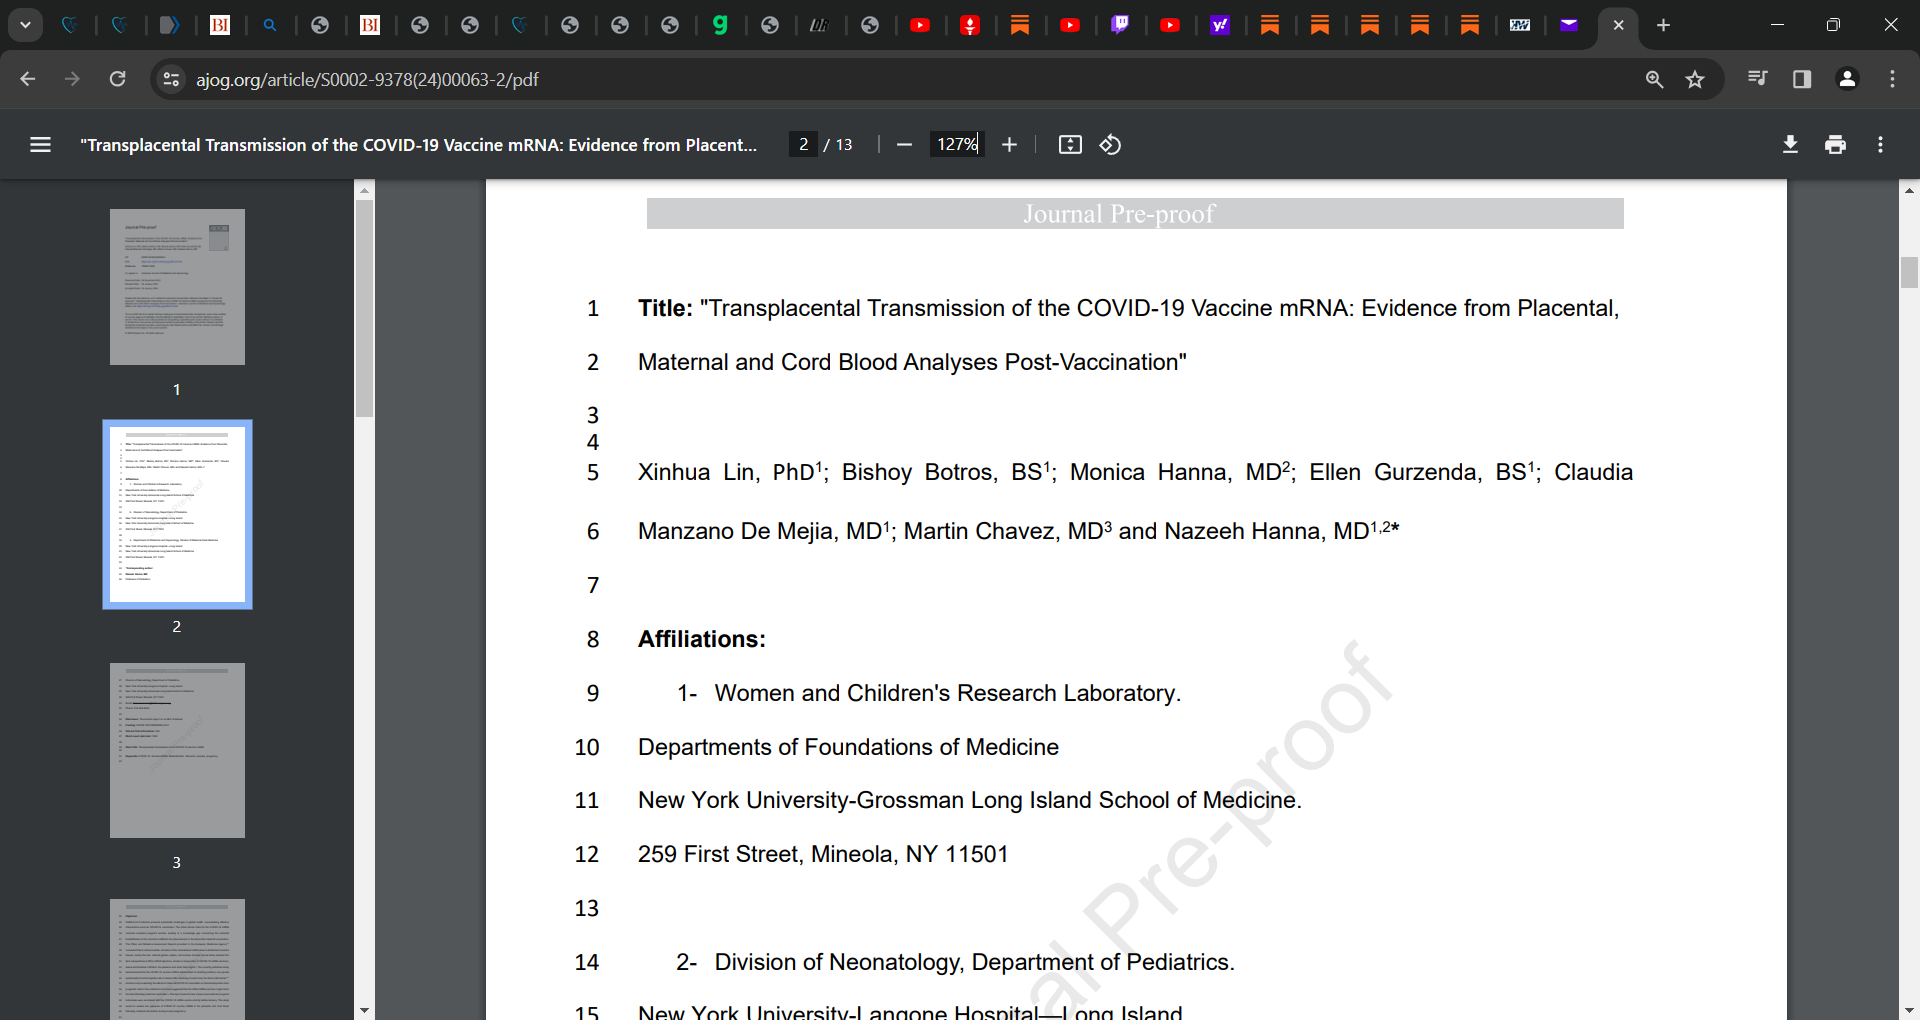Click the 'Title:' bold label

pos(665,308)
